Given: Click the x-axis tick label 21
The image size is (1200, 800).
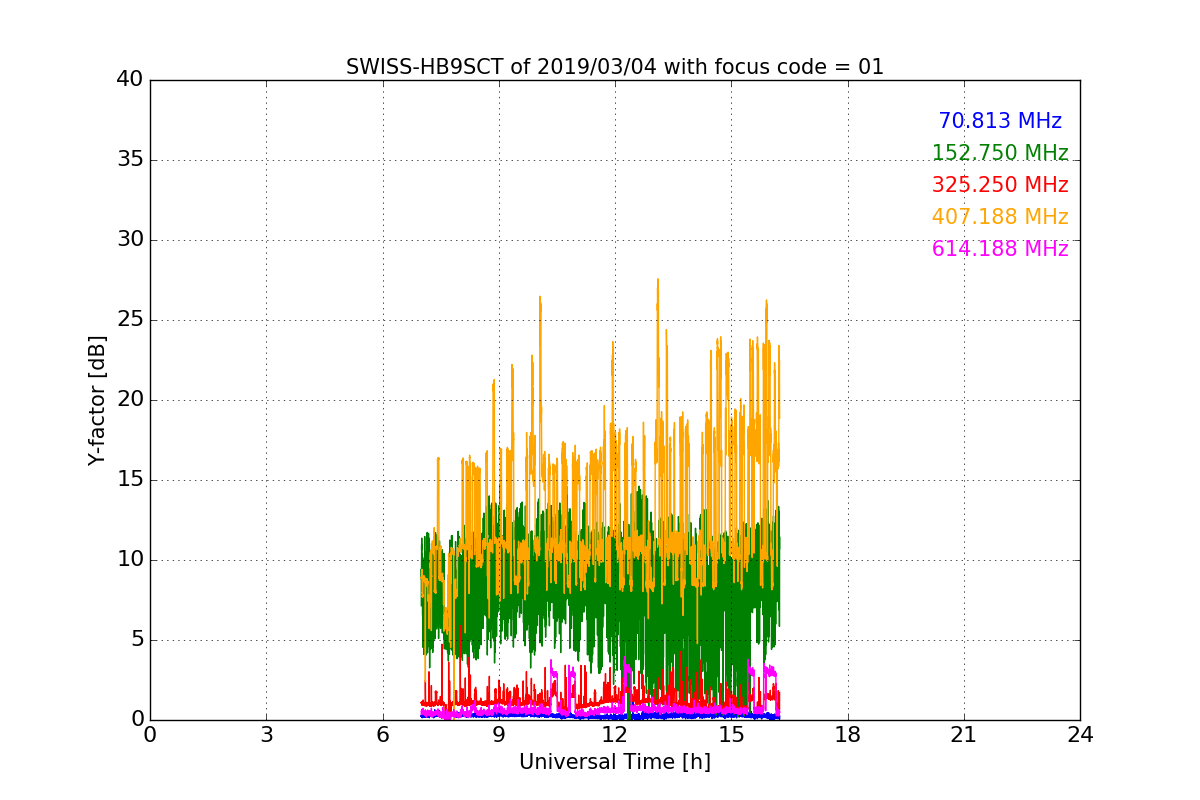Looking at the screenshot, I should [964, 735].
